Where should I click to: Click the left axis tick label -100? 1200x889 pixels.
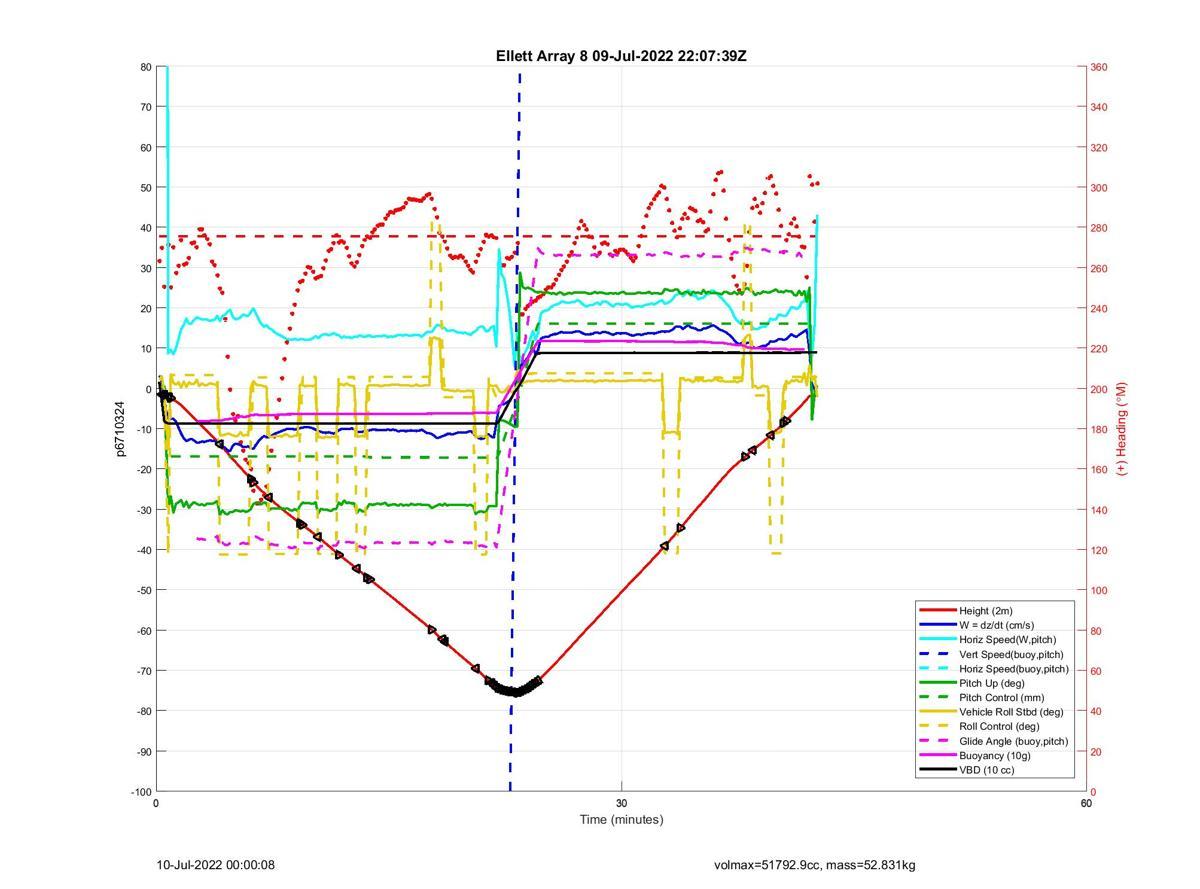[x=142, y=792]
